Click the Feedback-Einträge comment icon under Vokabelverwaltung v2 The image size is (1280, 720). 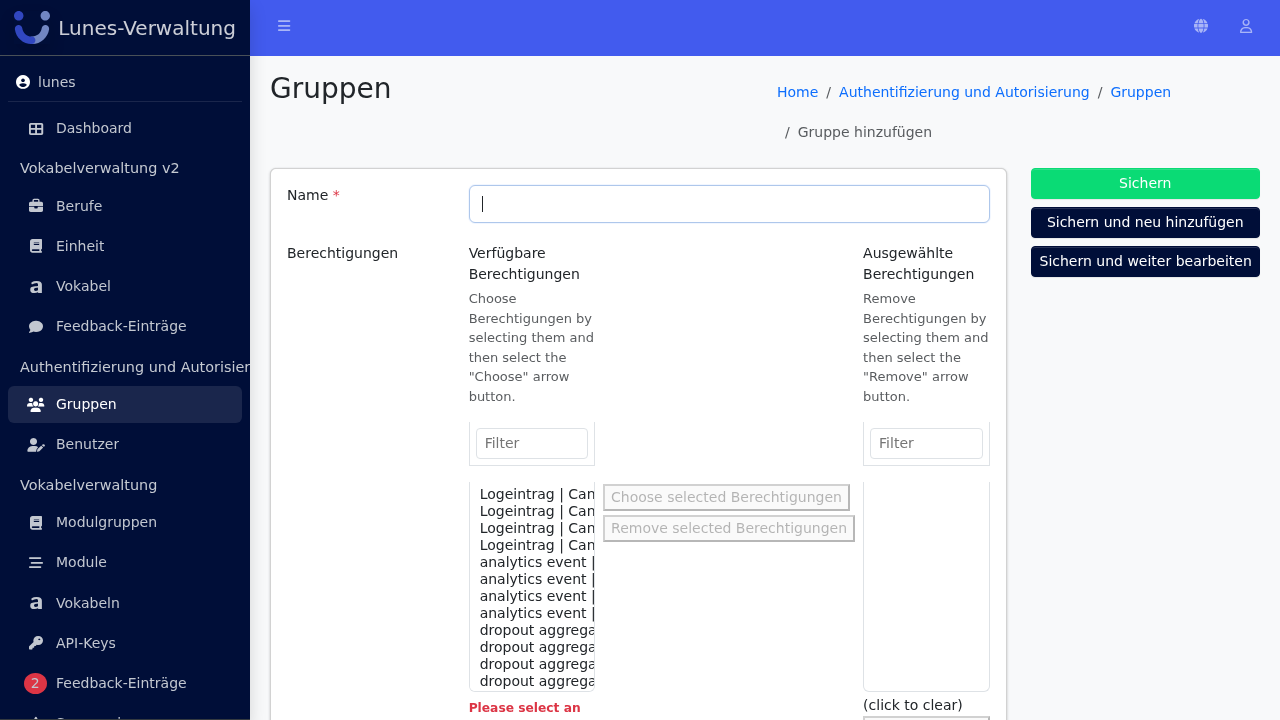(x=36, y=326)
